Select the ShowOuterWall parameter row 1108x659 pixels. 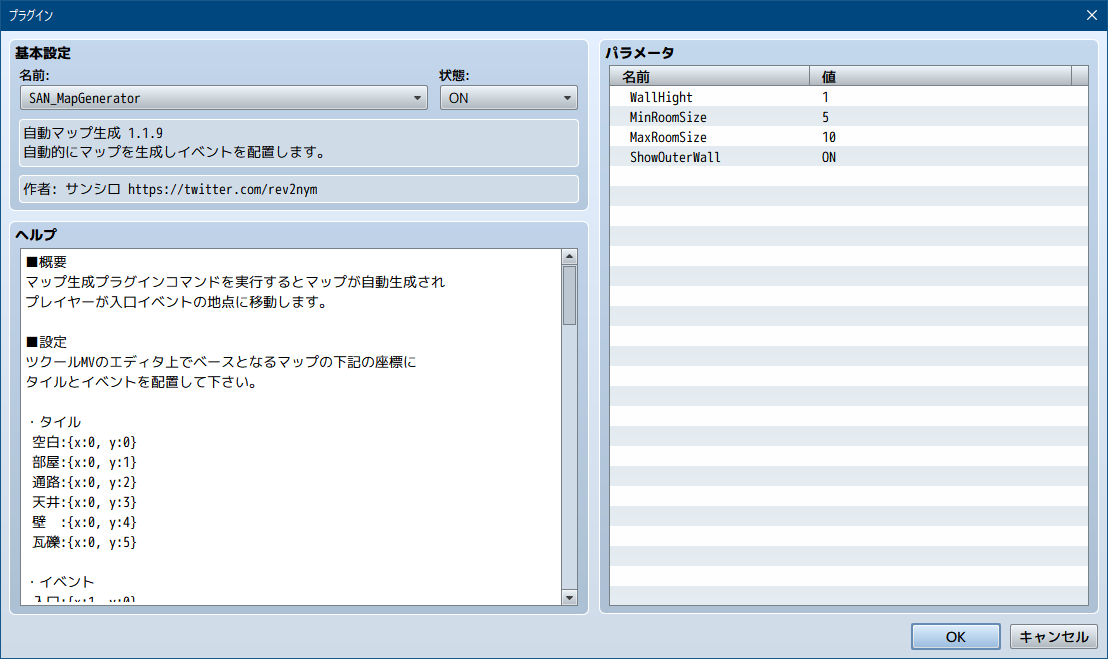[674, 157]
